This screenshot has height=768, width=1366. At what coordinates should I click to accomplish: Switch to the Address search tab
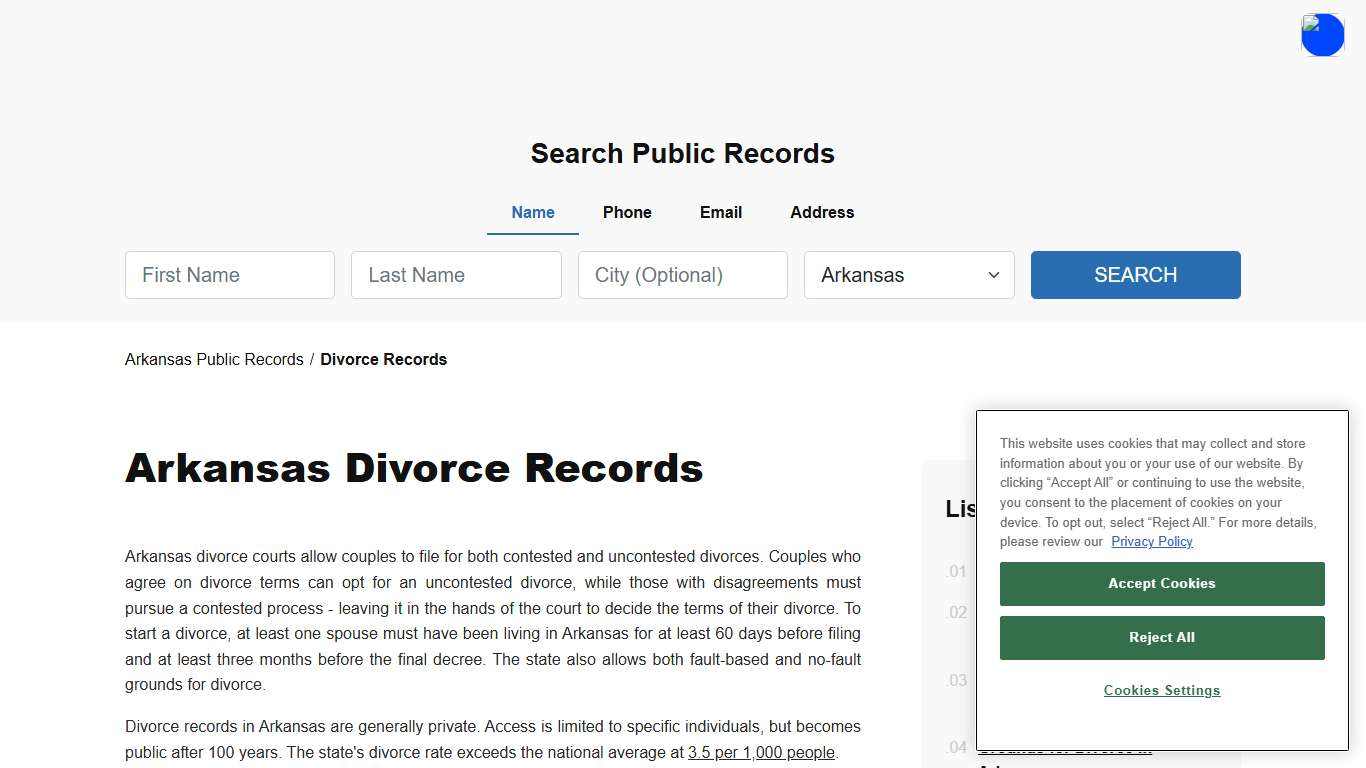click(822, 212)
